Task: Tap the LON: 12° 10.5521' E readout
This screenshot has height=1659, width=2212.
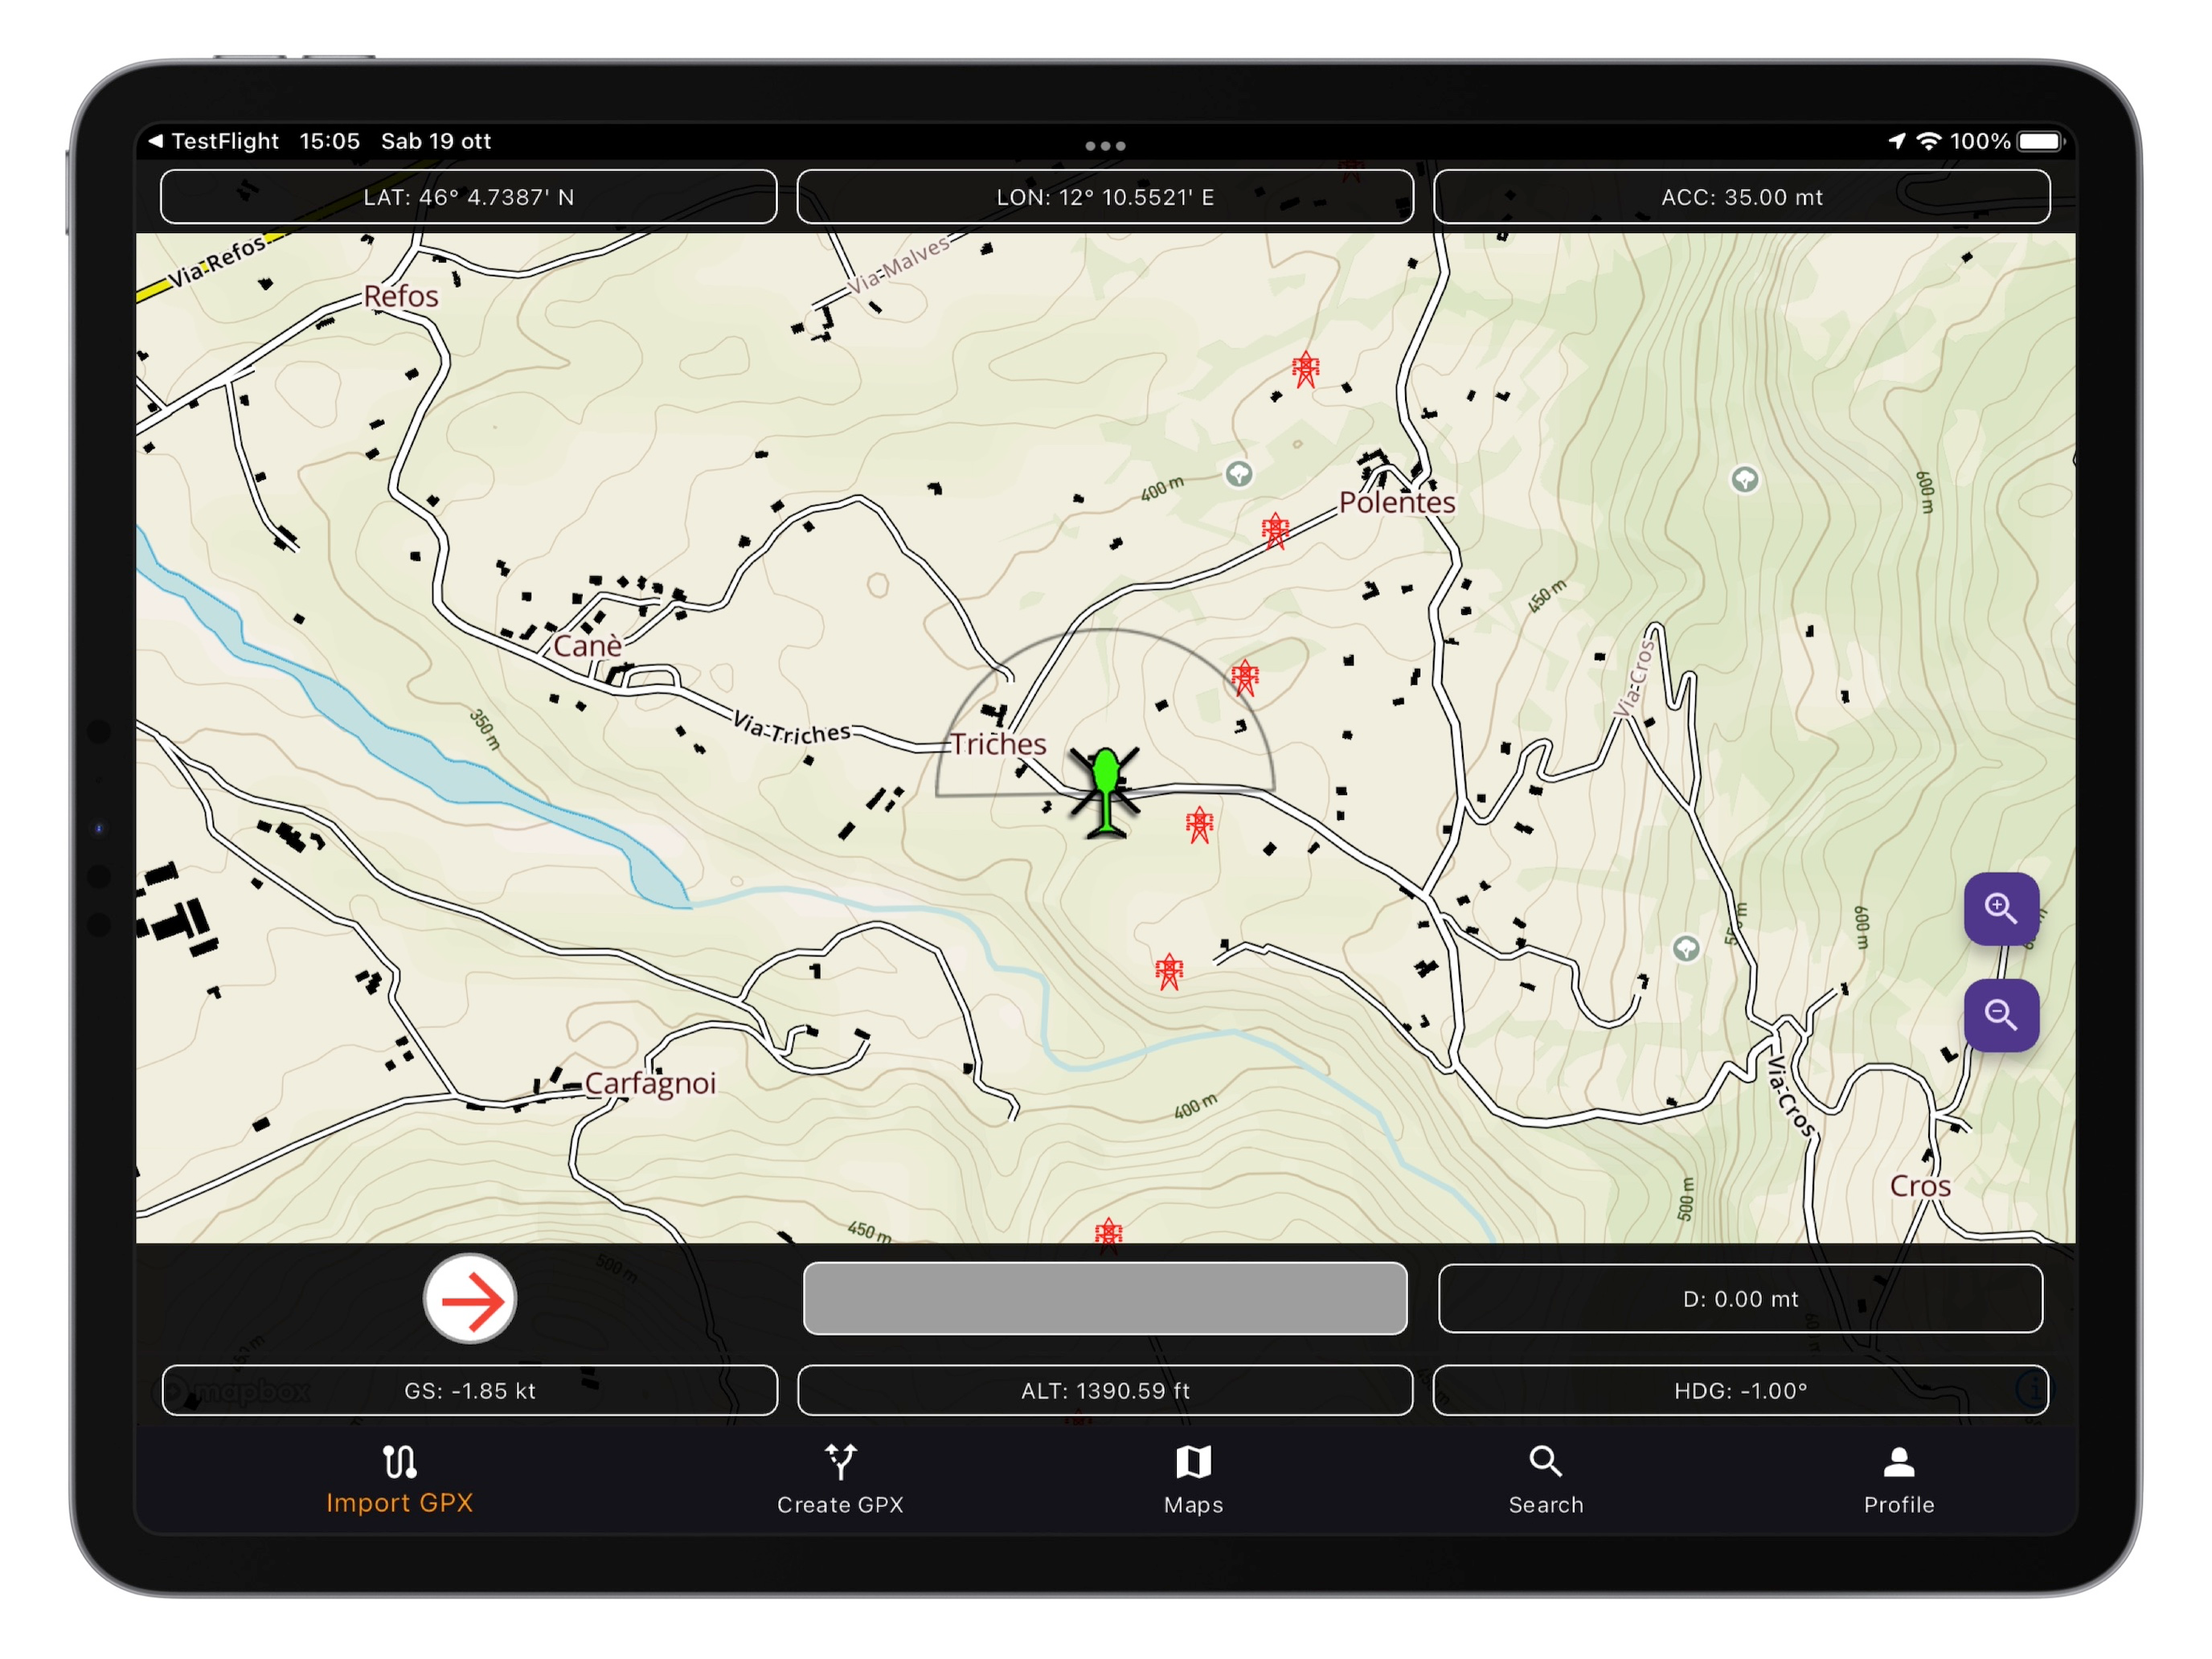Action: [x=1105, y=197]
